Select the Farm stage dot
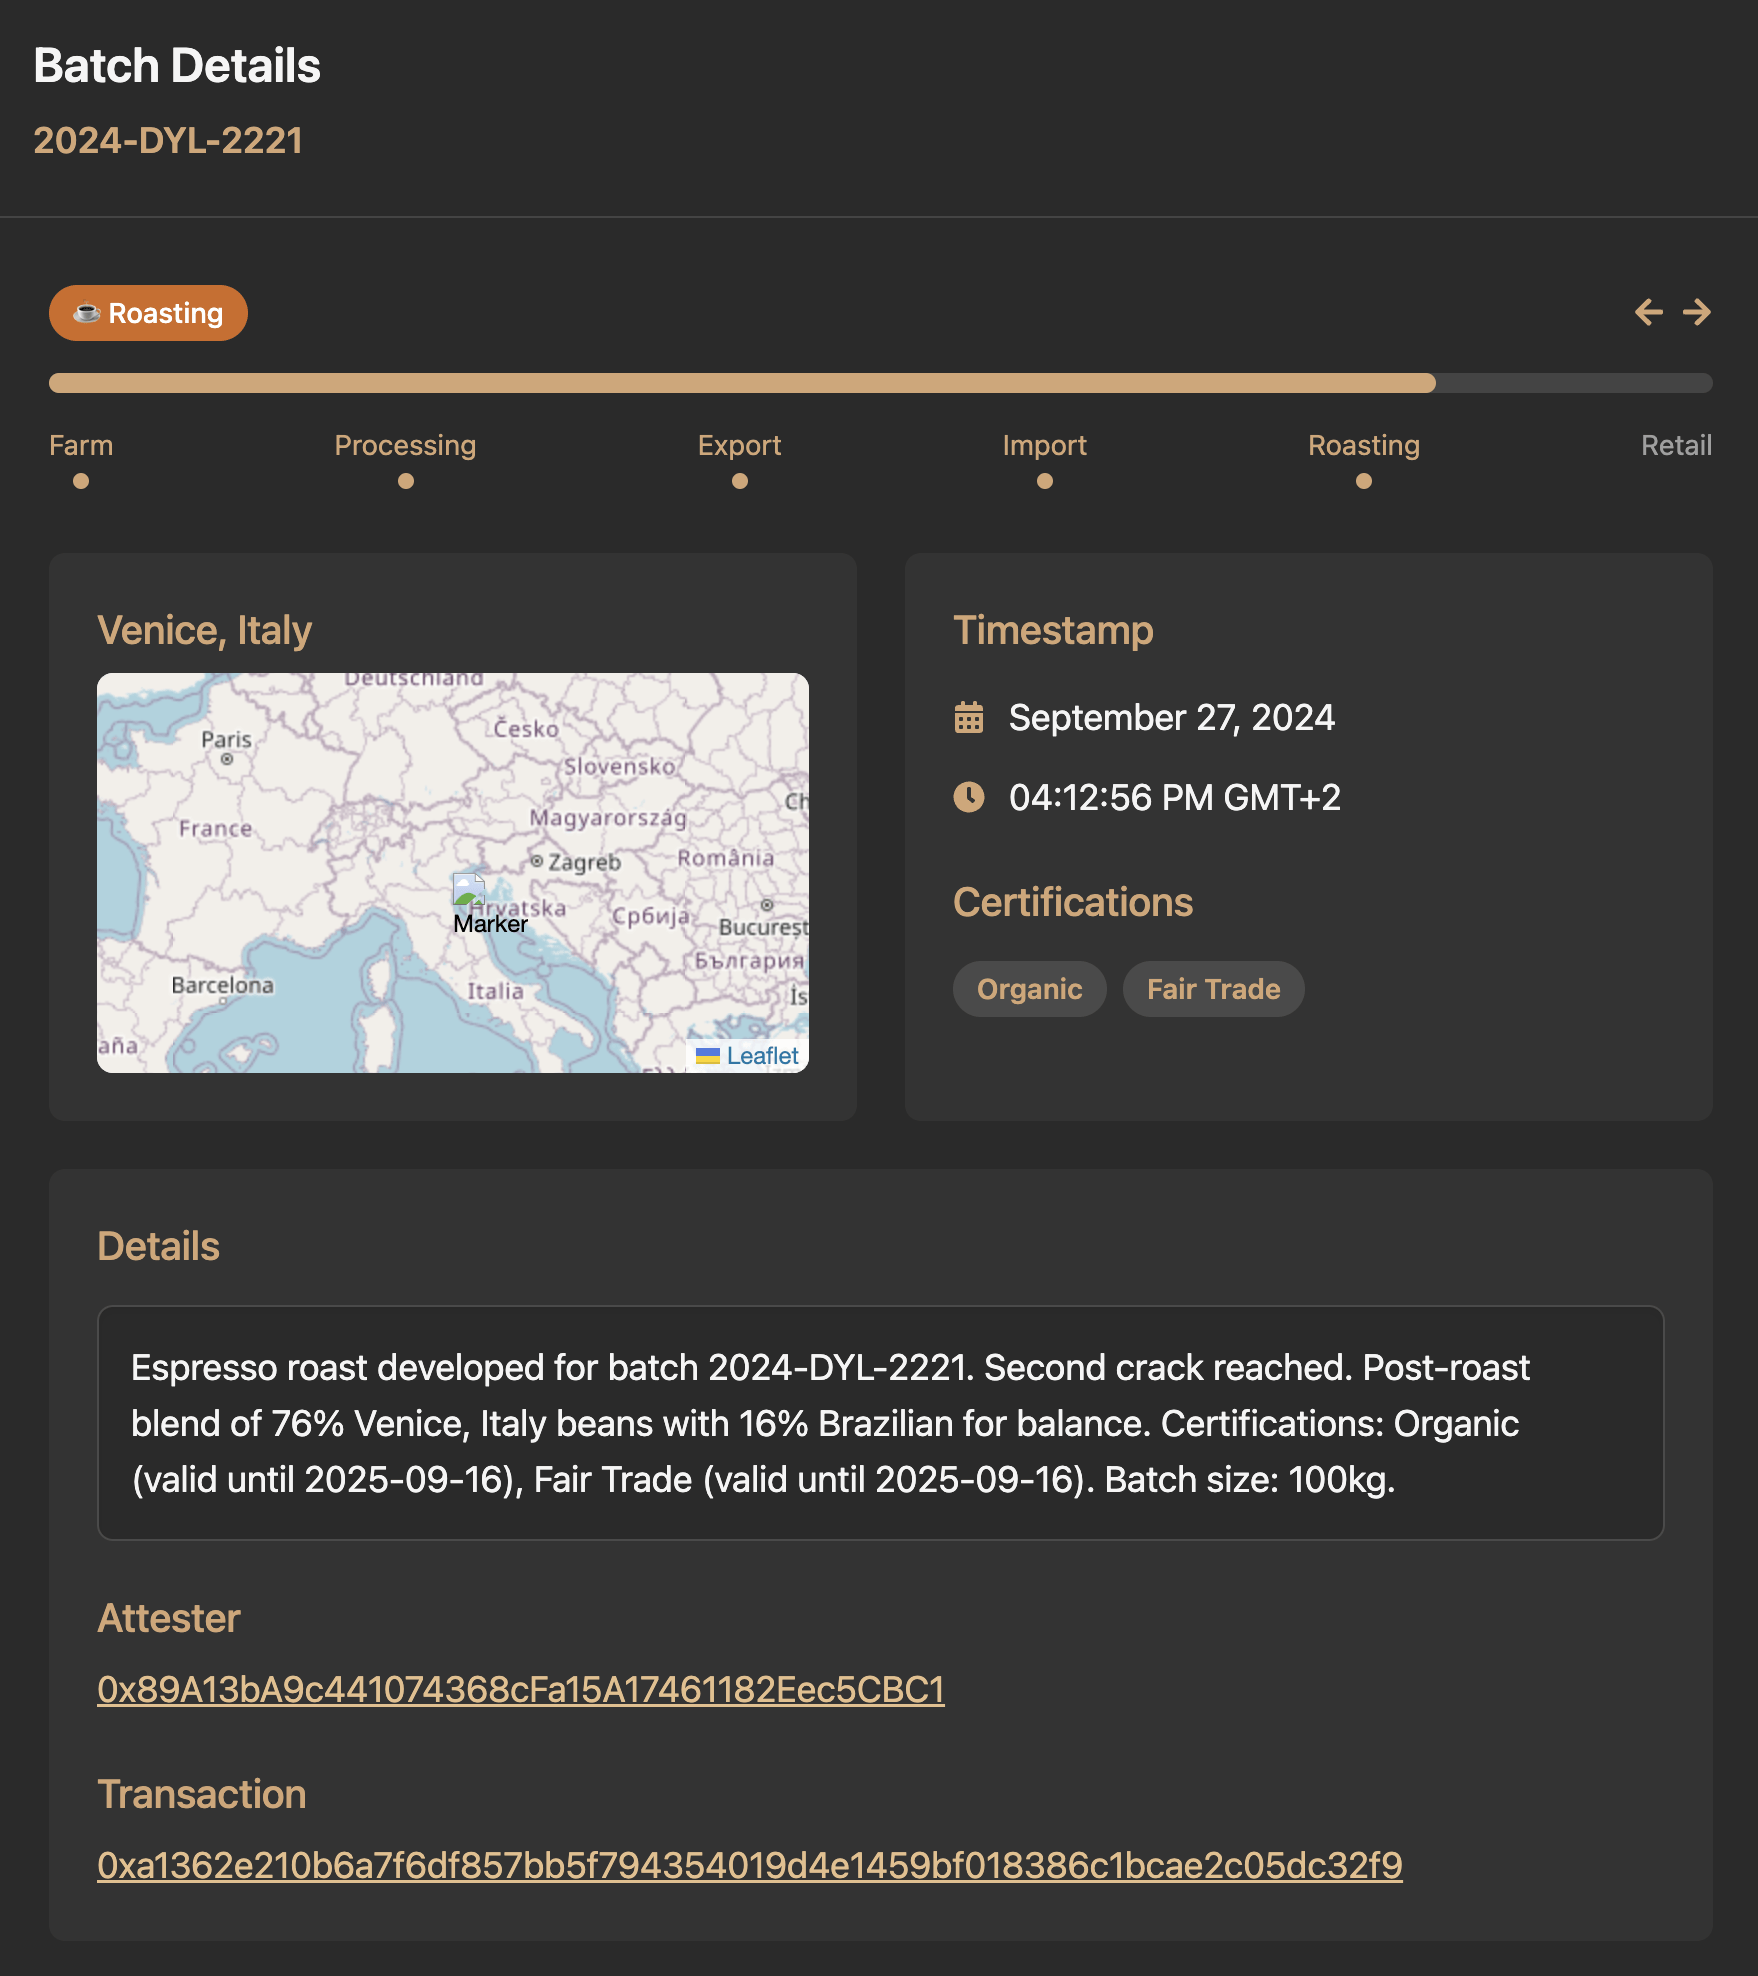The width and height of the screenshot is (1758, 1976). [81, 481]
